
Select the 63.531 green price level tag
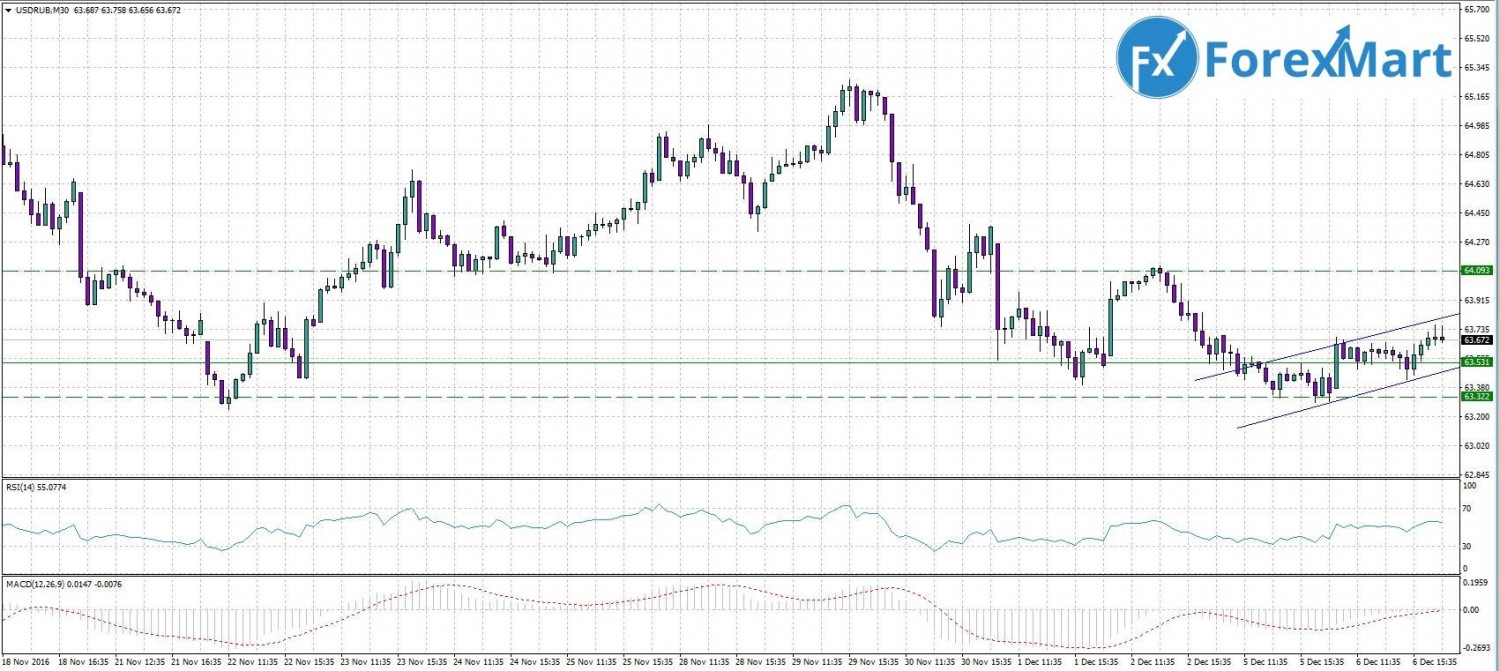tap(1477, 362)
